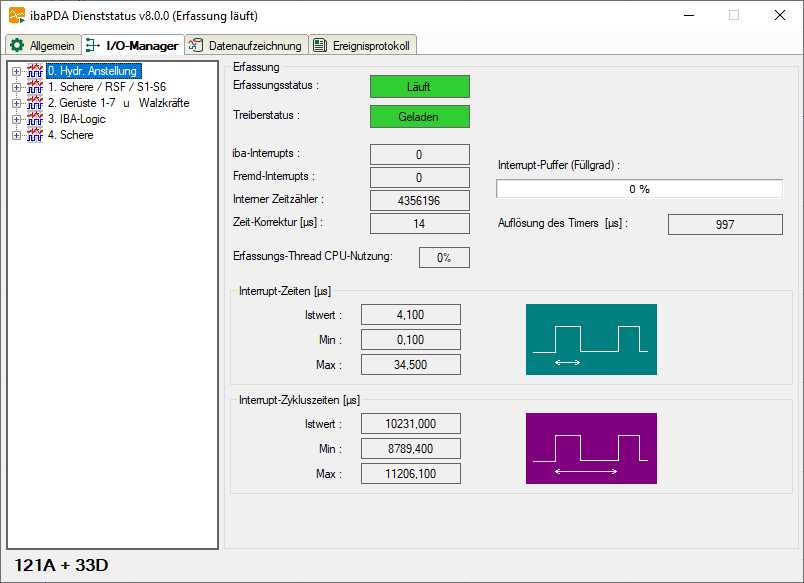This screenshot has height=583, width=804.
Task: Click the ibaPDA application icon in title bar
Action: tap(17, 15)
